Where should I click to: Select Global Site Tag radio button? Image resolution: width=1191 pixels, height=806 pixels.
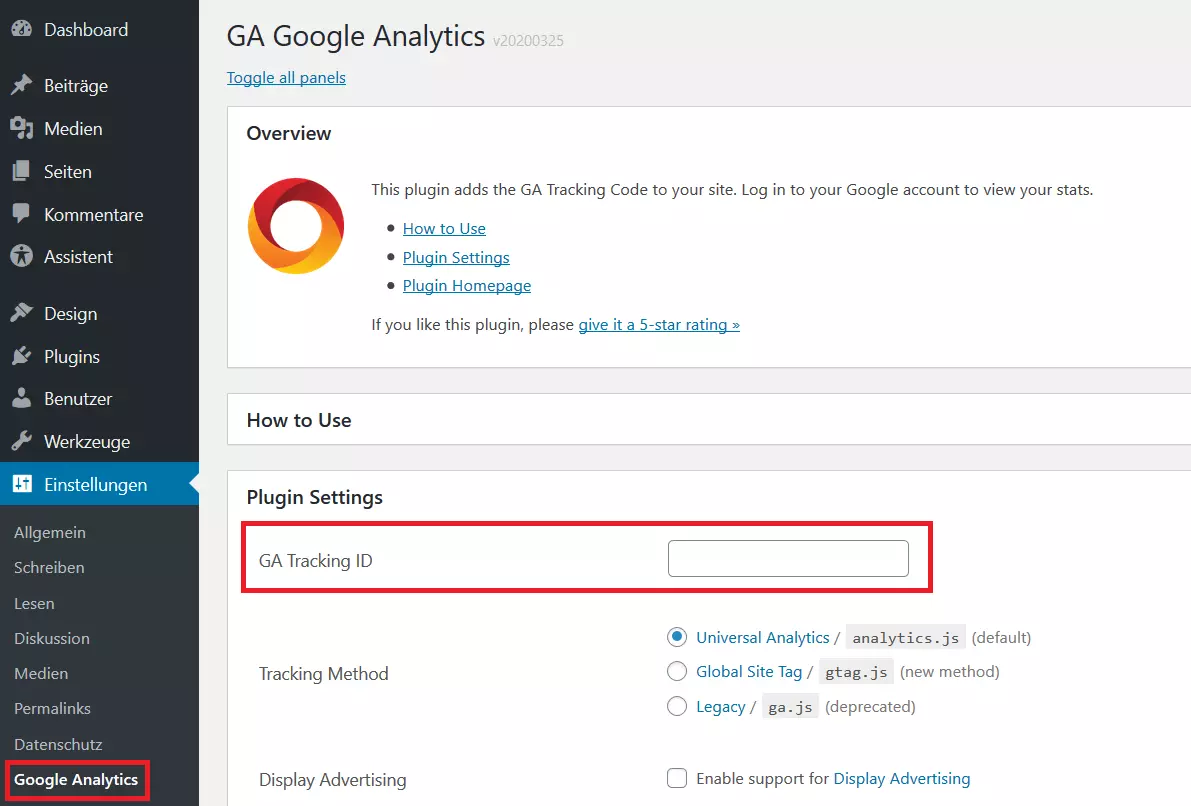[x=677, y=671]
